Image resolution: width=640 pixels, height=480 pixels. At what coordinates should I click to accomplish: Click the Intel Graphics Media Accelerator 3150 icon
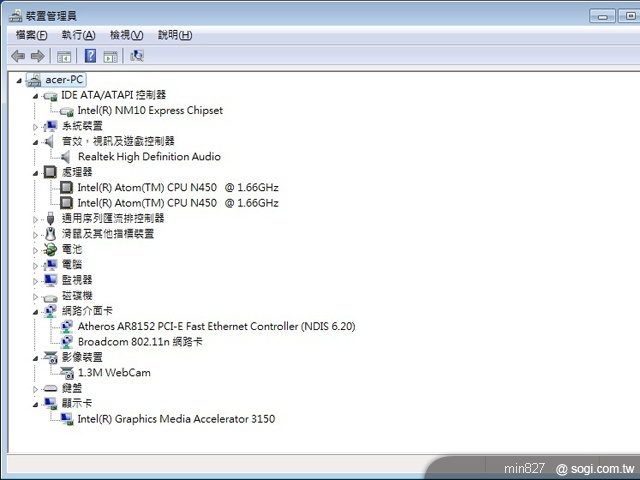pos(67,419)
